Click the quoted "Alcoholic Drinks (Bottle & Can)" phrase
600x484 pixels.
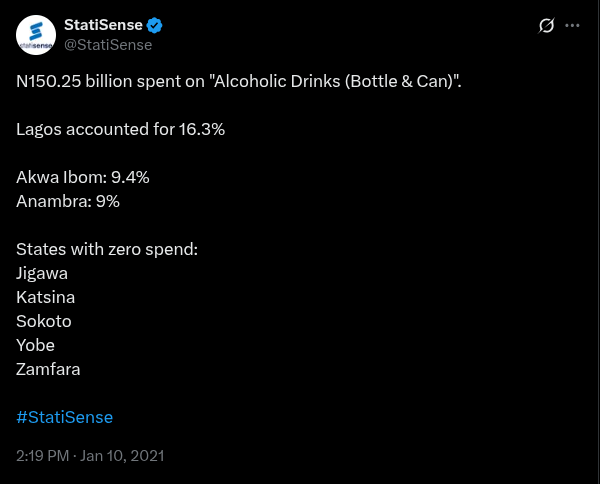[x=334, y=81]
